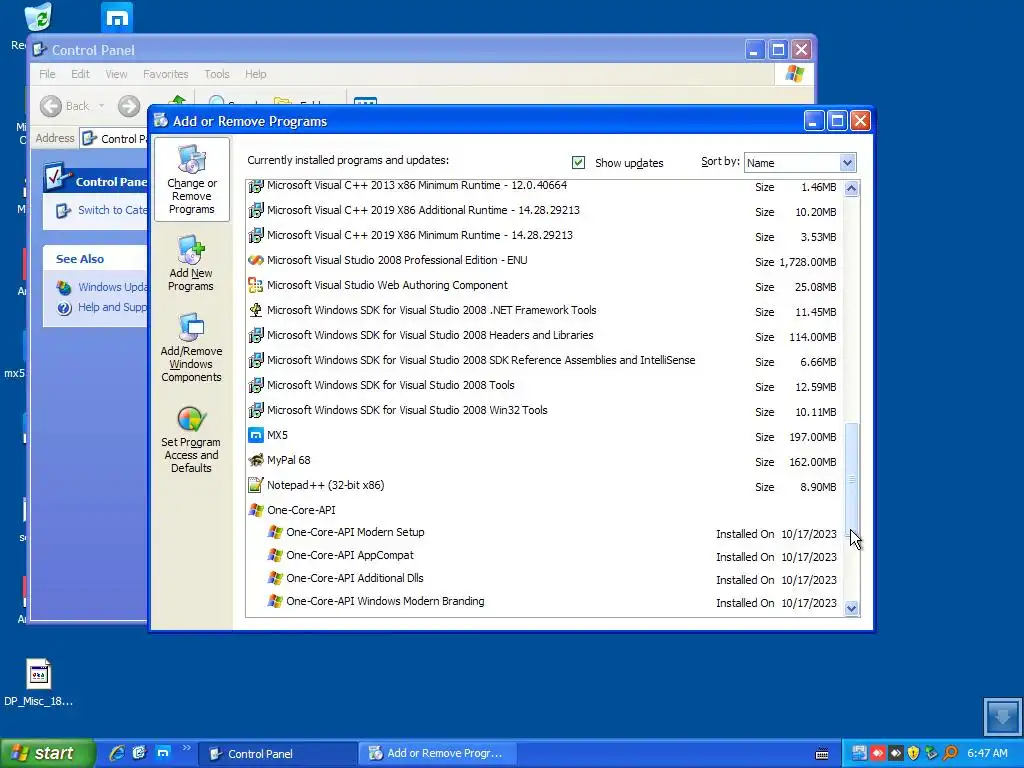Open the Maxthon desktop shortcut icon
1024x768 pixels.
pos(117,18)
